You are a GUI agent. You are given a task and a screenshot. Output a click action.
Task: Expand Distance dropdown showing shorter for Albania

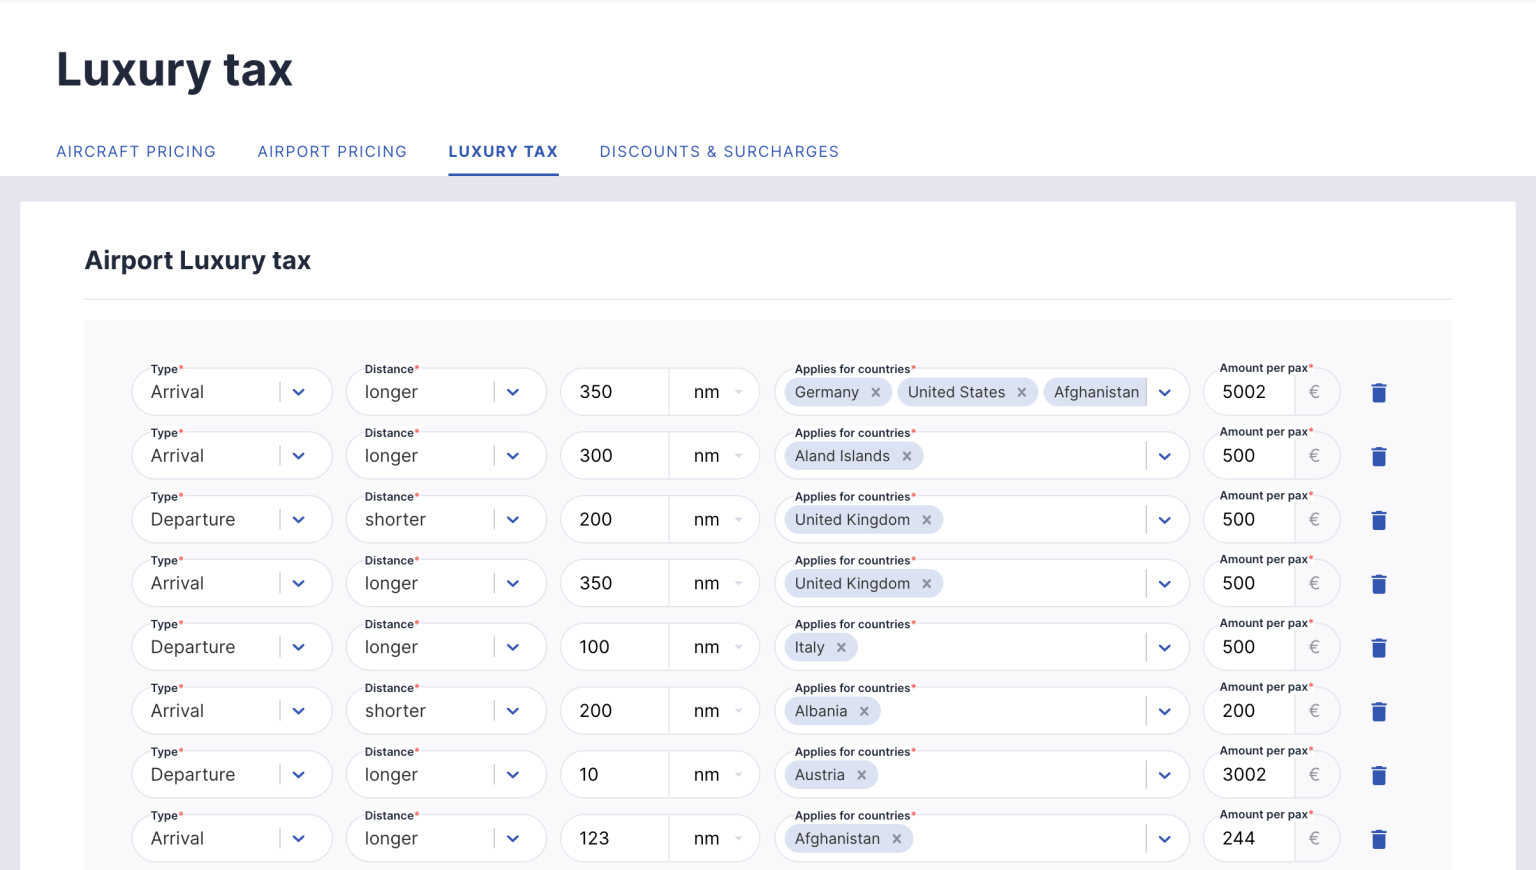[x=512, y=712]
